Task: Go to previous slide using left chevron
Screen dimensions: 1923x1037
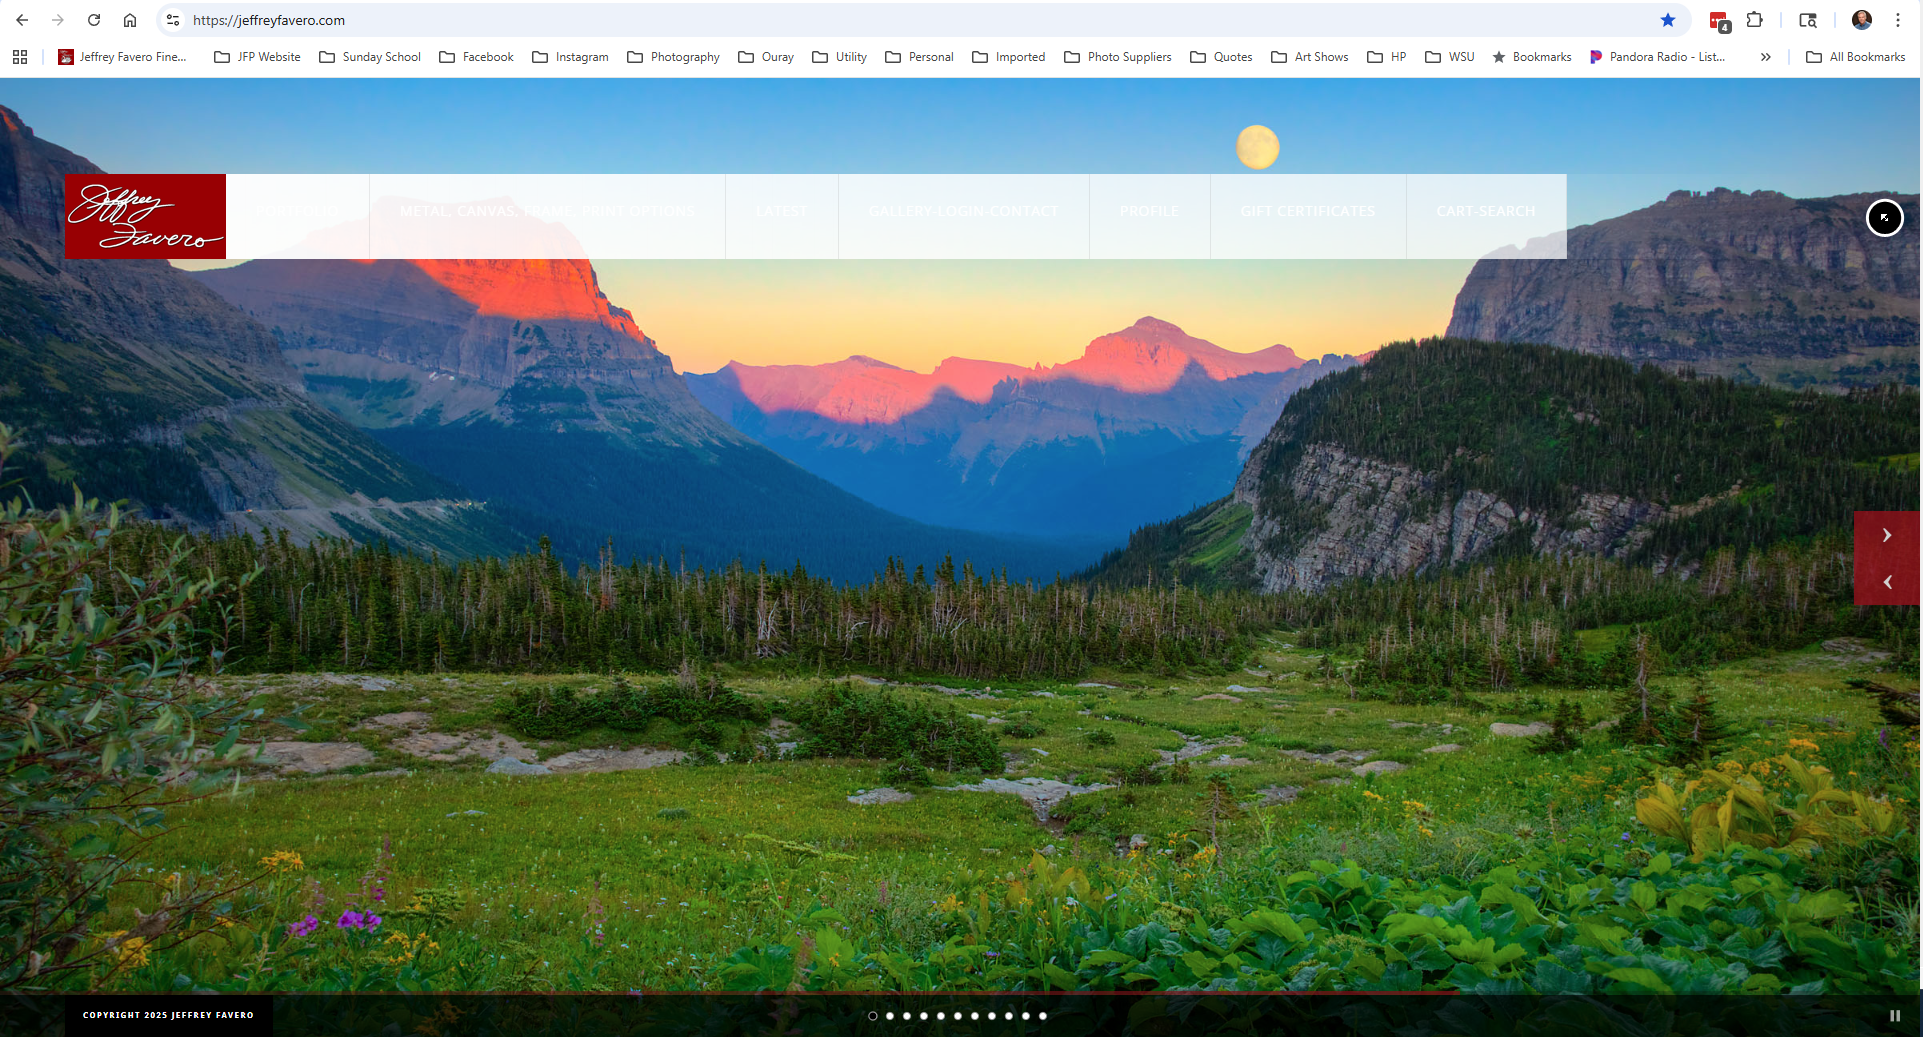Action: coord(1887,582)
